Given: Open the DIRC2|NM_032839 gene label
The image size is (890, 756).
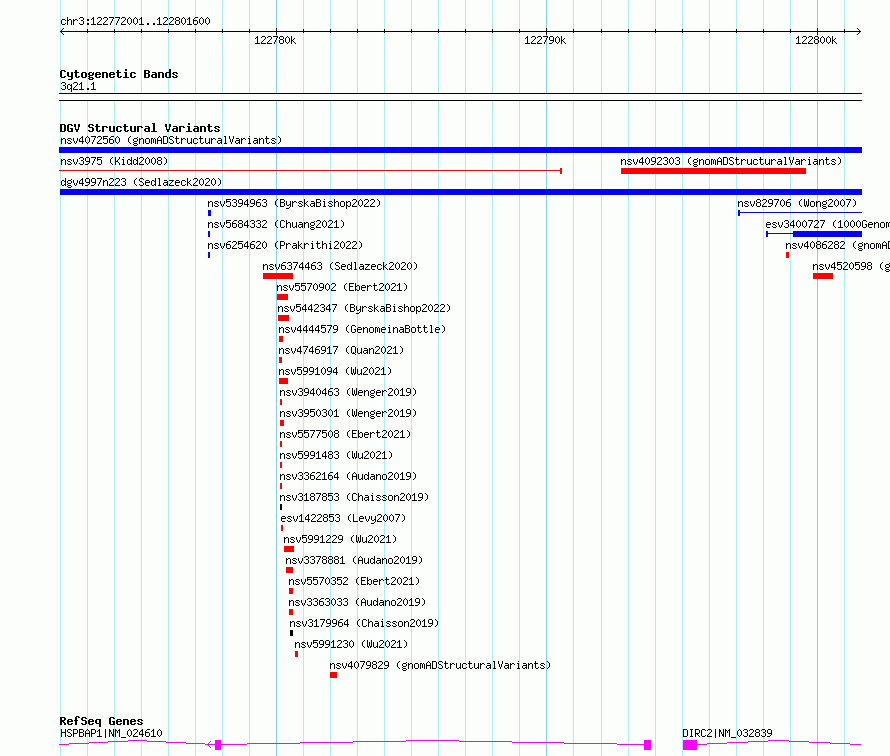Looking at the screenshot, I should (727, 733).
